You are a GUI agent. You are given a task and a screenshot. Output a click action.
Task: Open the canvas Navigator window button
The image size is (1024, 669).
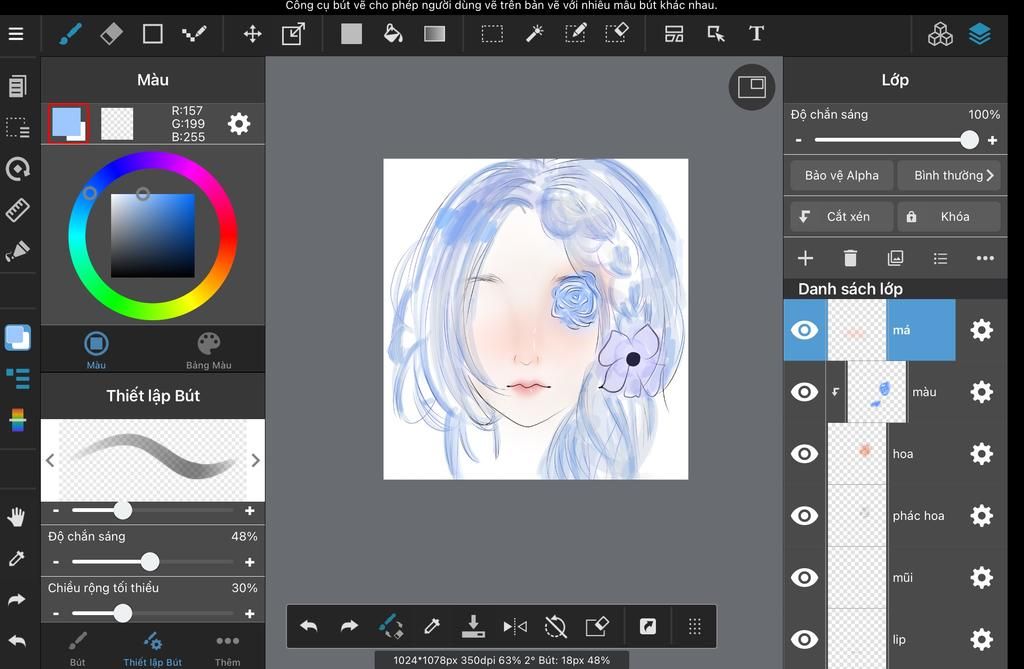[x=752, y=87]
